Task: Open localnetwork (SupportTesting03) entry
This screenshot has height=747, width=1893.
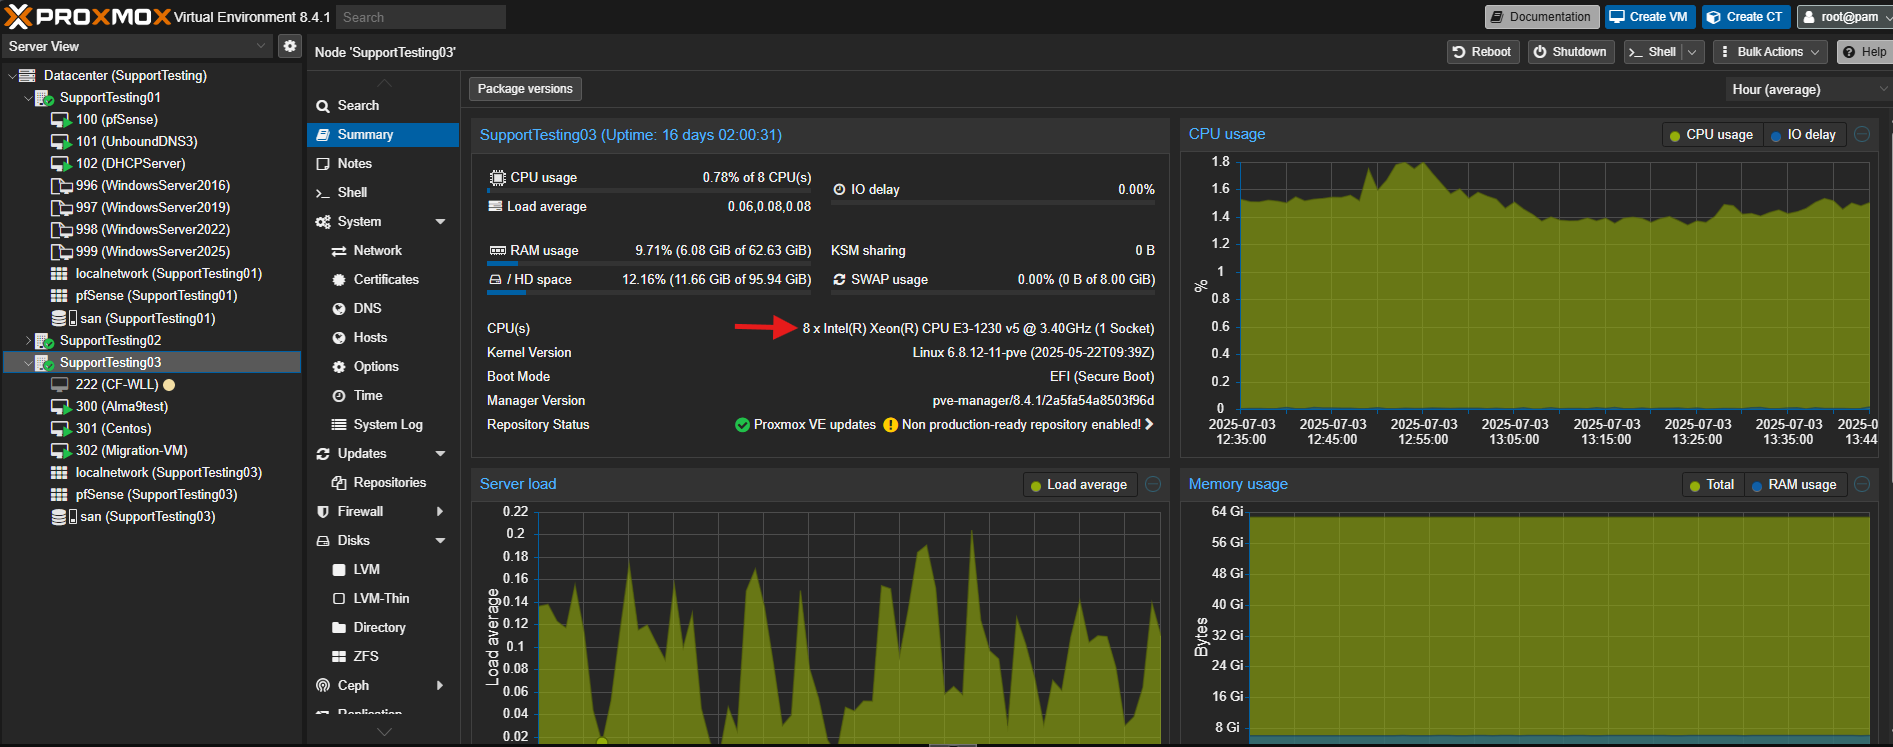Action: (x=169, y=472)
